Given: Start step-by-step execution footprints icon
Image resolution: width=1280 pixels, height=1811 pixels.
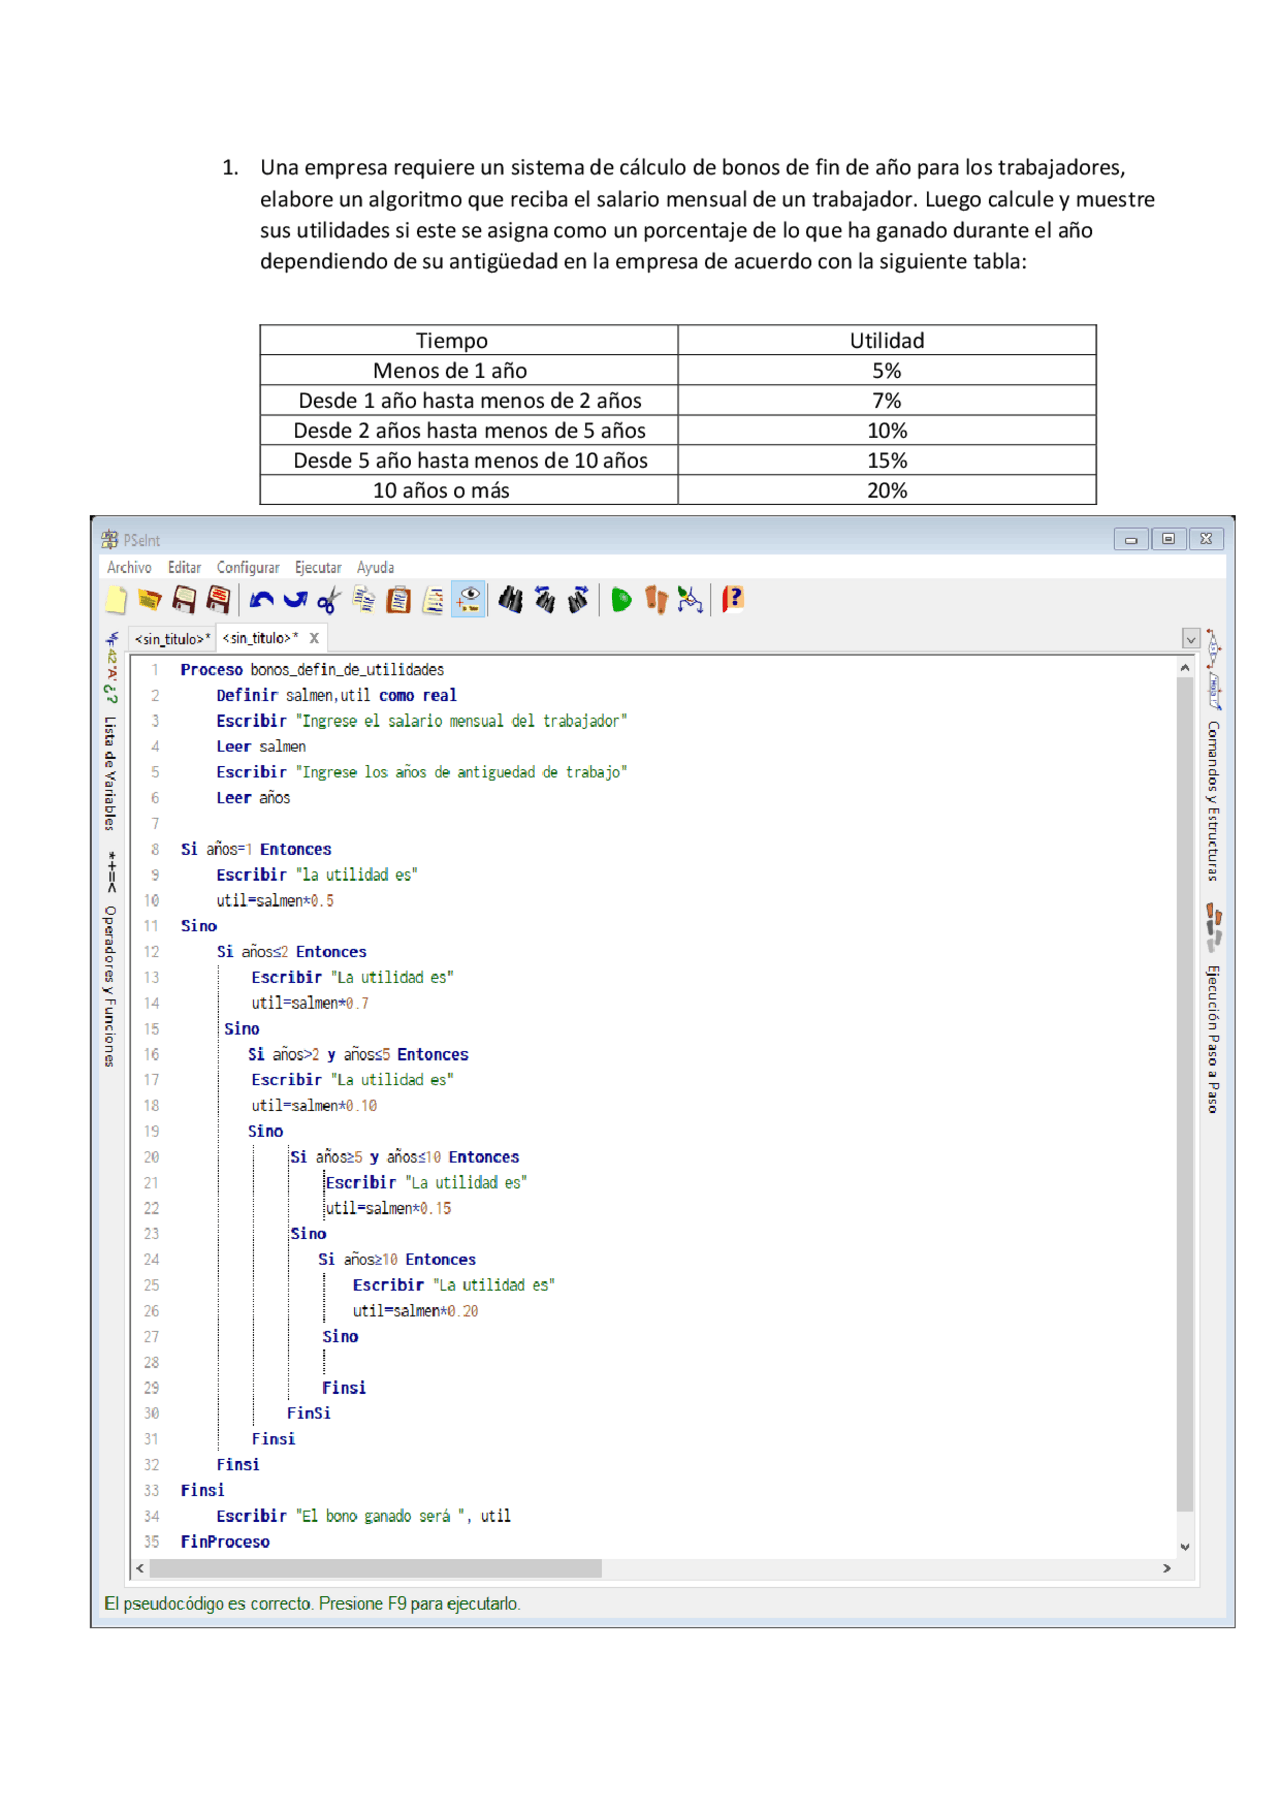Looking at the screenshot, I should pos(656,600).
